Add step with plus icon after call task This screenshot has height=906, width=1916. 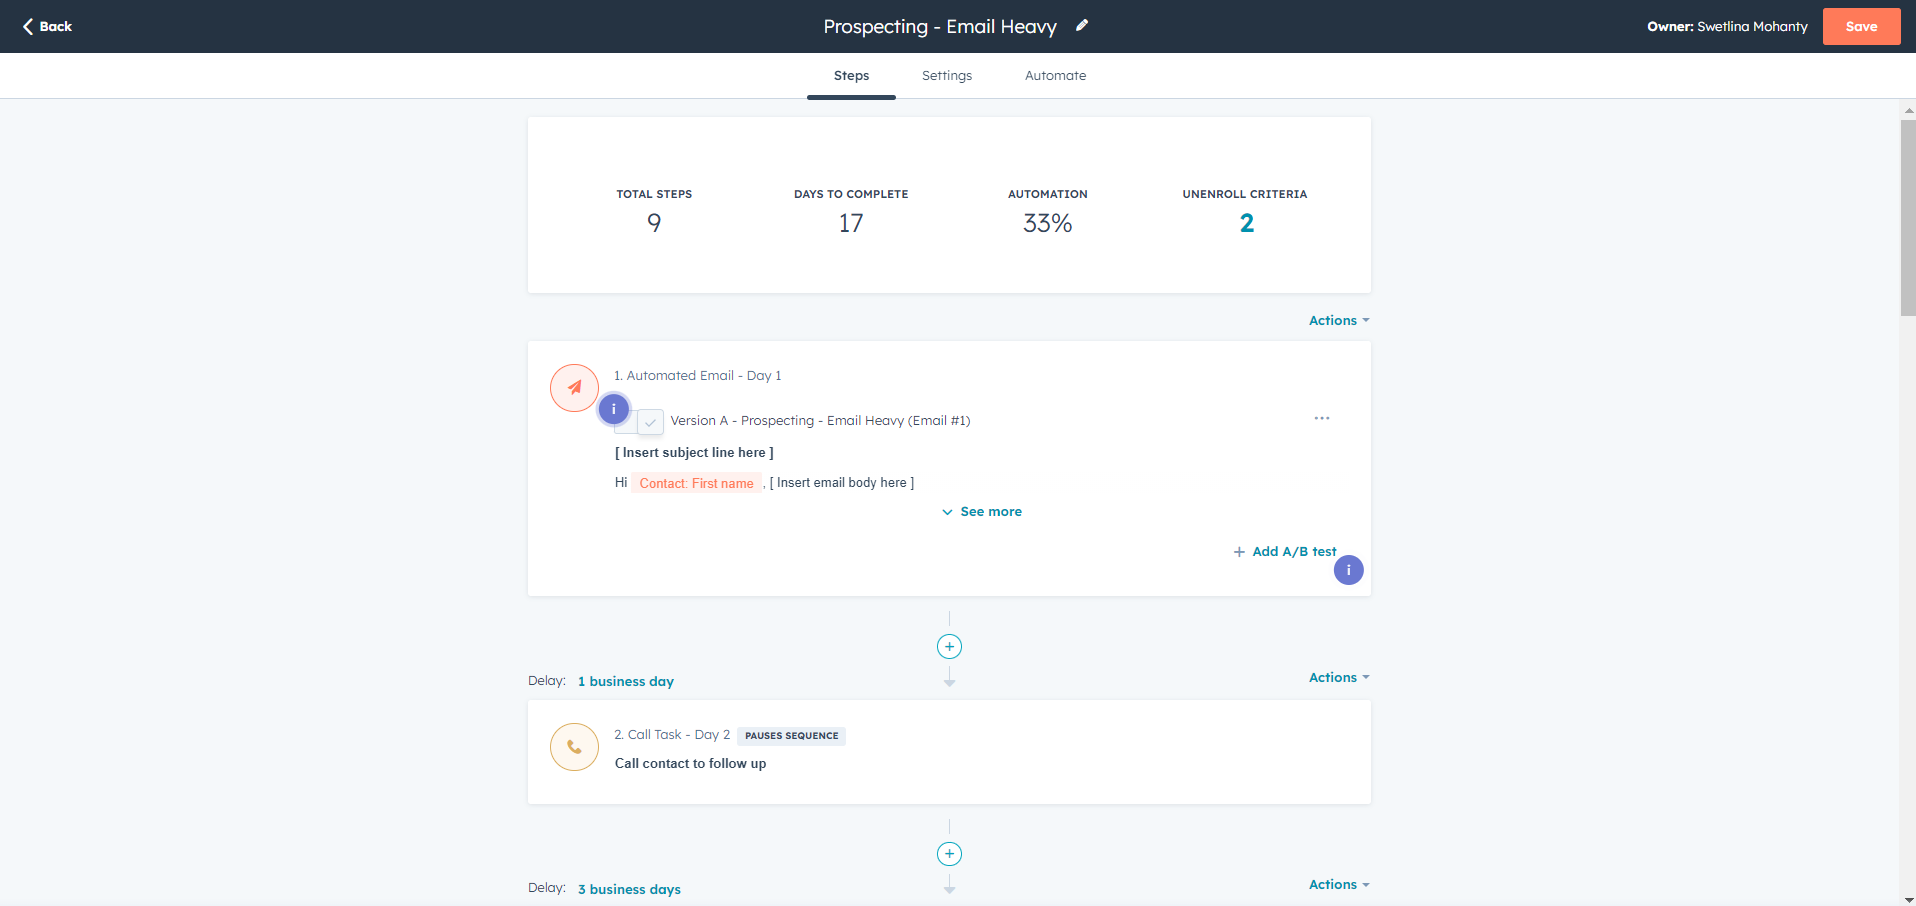[949, 854]
